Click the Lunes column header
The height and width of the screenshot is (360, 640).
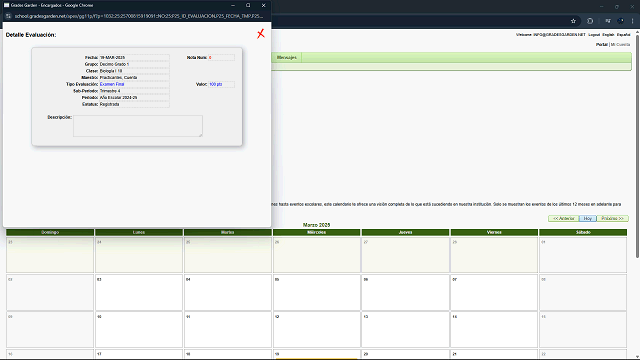click(139, 232)
